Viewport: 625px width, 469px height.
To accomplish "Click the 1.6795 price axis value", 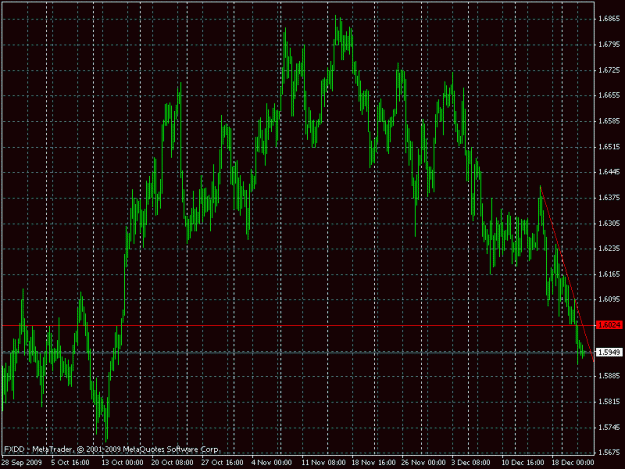I will 609,44.
